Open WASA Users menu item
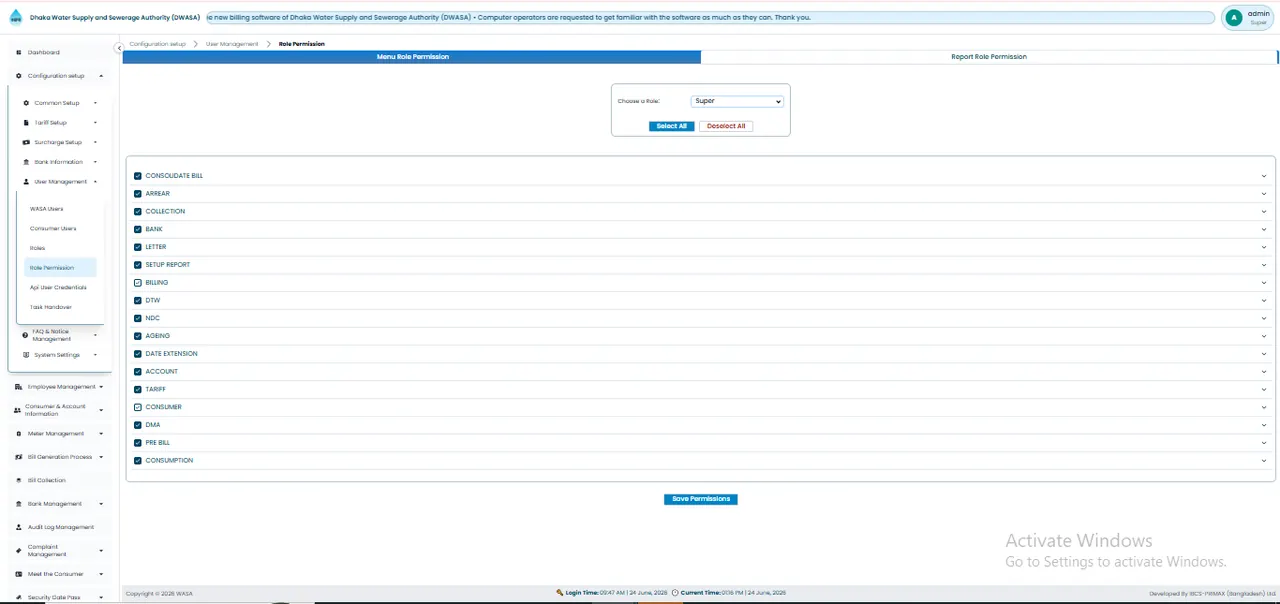This screenshot has height=604, width=1280. [x=46, y=209]
